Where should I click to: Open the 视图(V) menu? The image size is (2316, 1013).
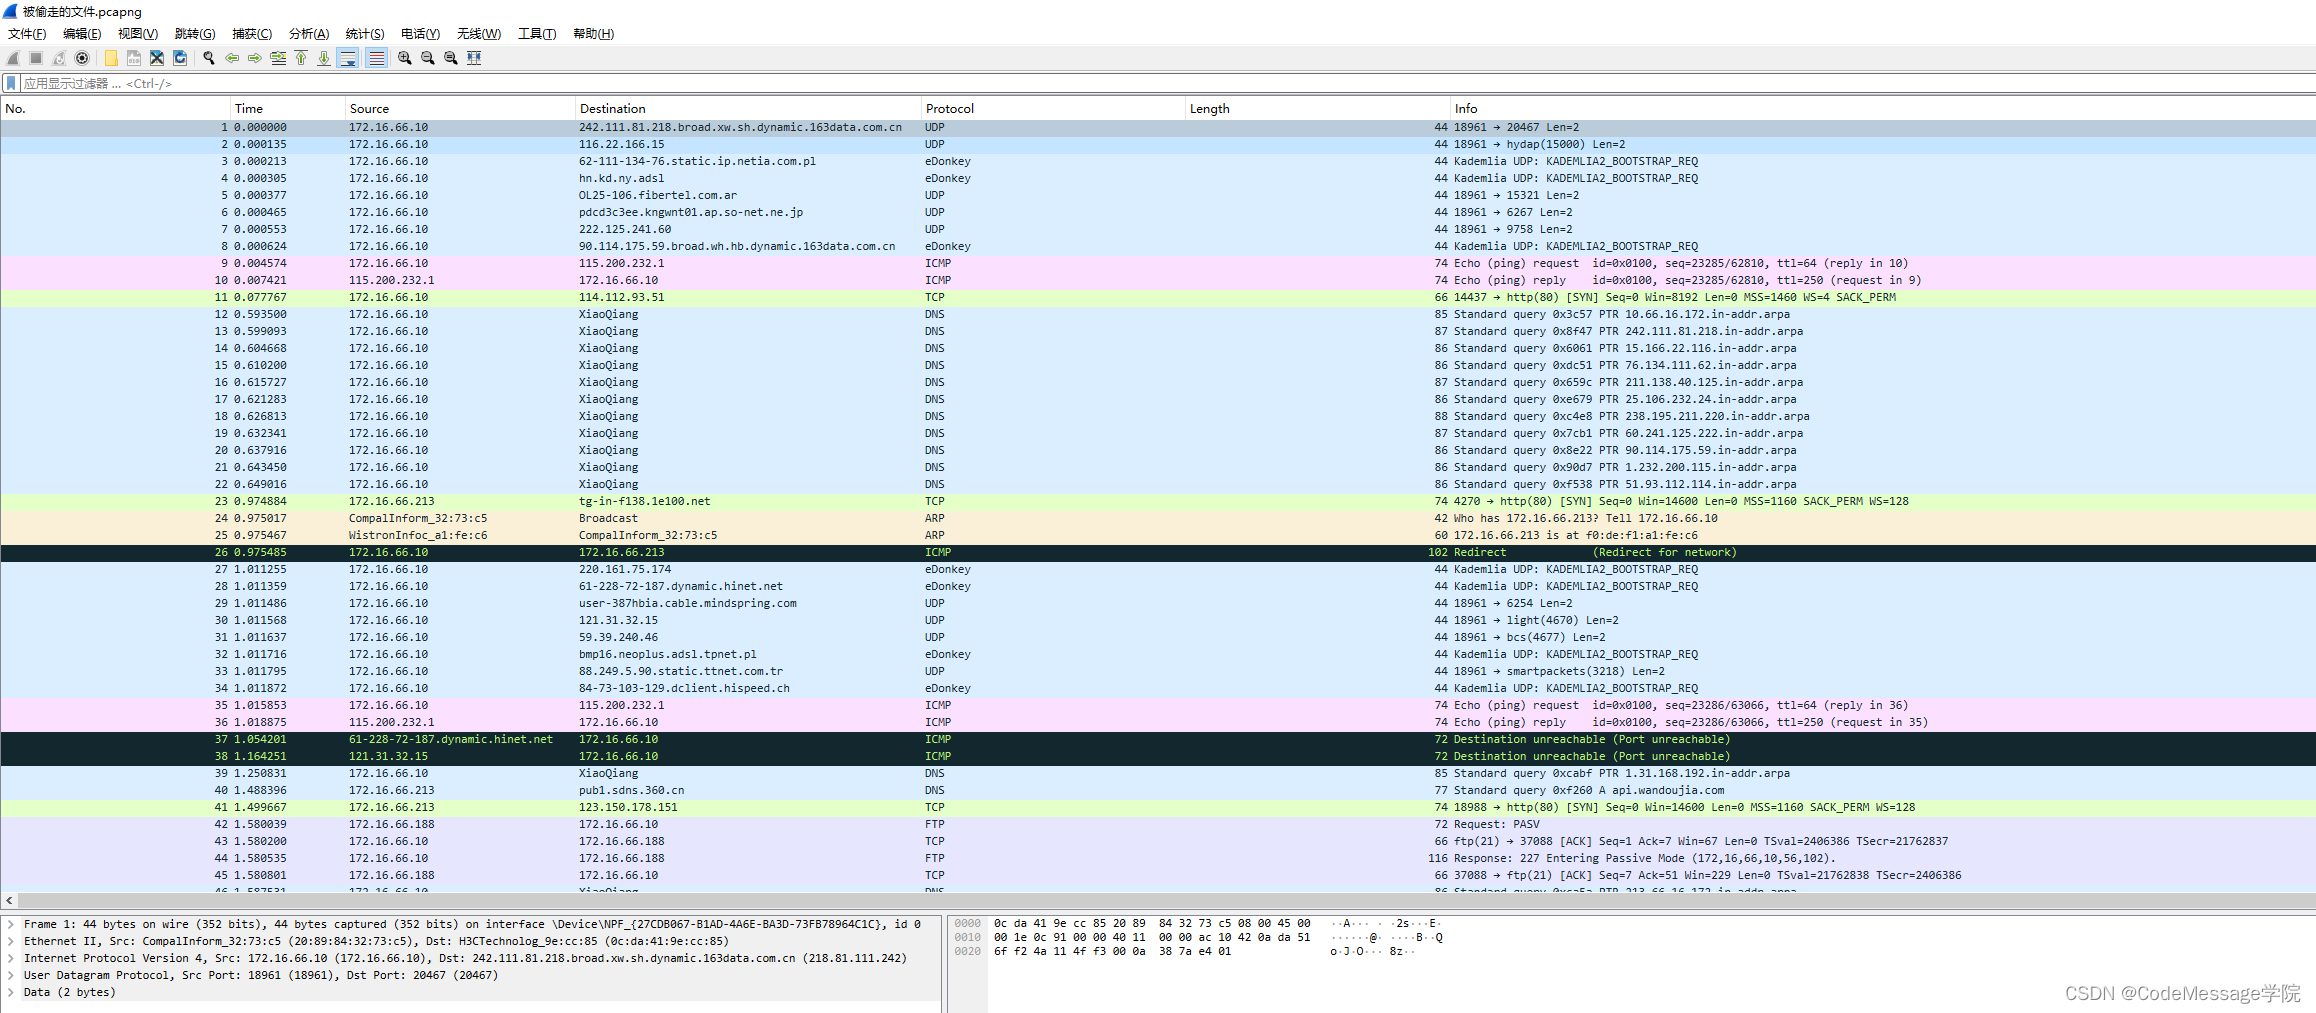point(138,34)
